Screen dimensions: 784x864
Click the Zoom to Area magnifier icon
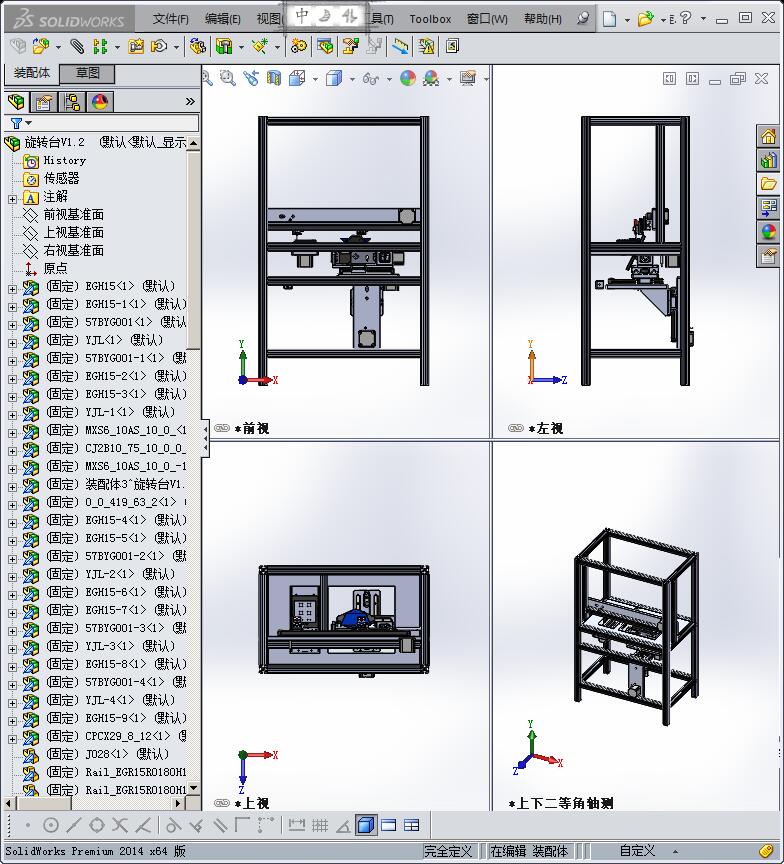click(228, 78)
